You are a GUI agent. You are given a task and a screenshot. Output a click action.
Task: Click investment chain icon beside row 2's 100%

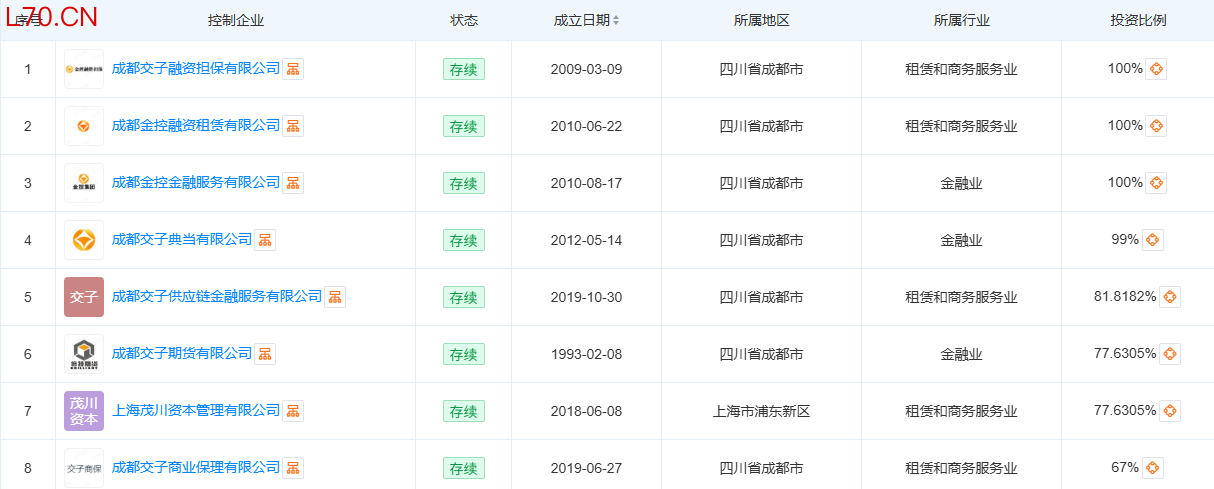1156,126
